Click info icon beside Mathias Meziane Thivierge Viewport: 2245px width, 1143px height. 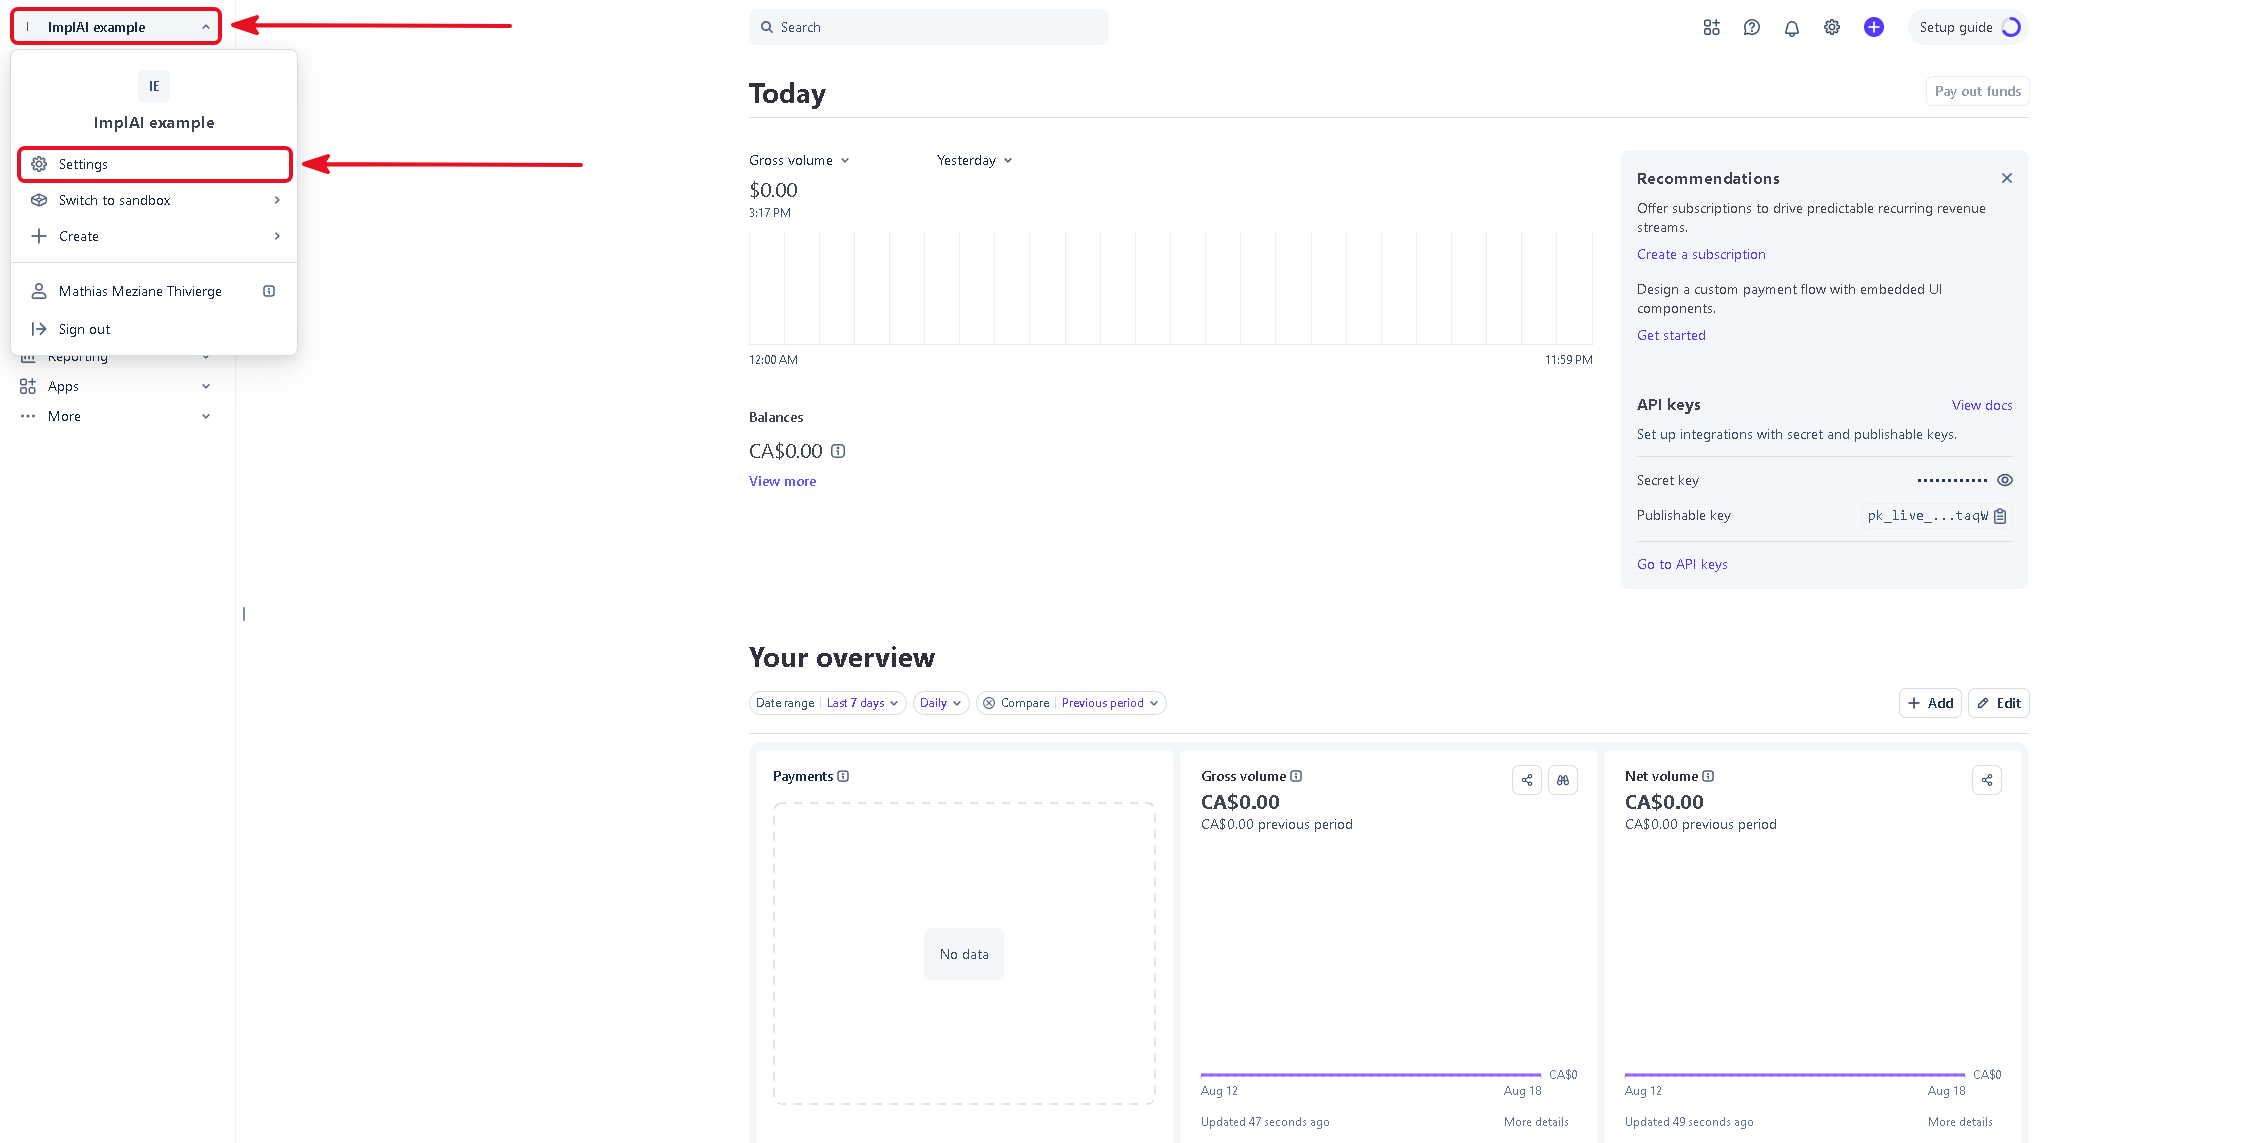pyautogui.click(x=269, y=291)
